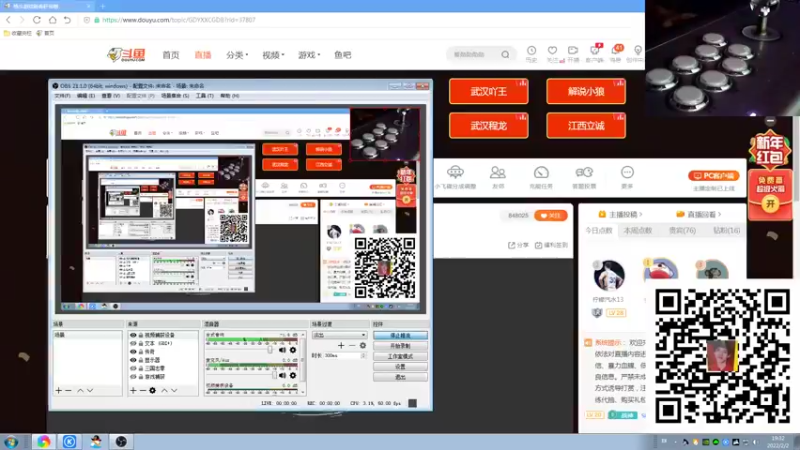The width and height of the screenshot is (800, 450).
Task: Toggle visibility of the 文本 (GDI+) source
Action: (133, 343)
